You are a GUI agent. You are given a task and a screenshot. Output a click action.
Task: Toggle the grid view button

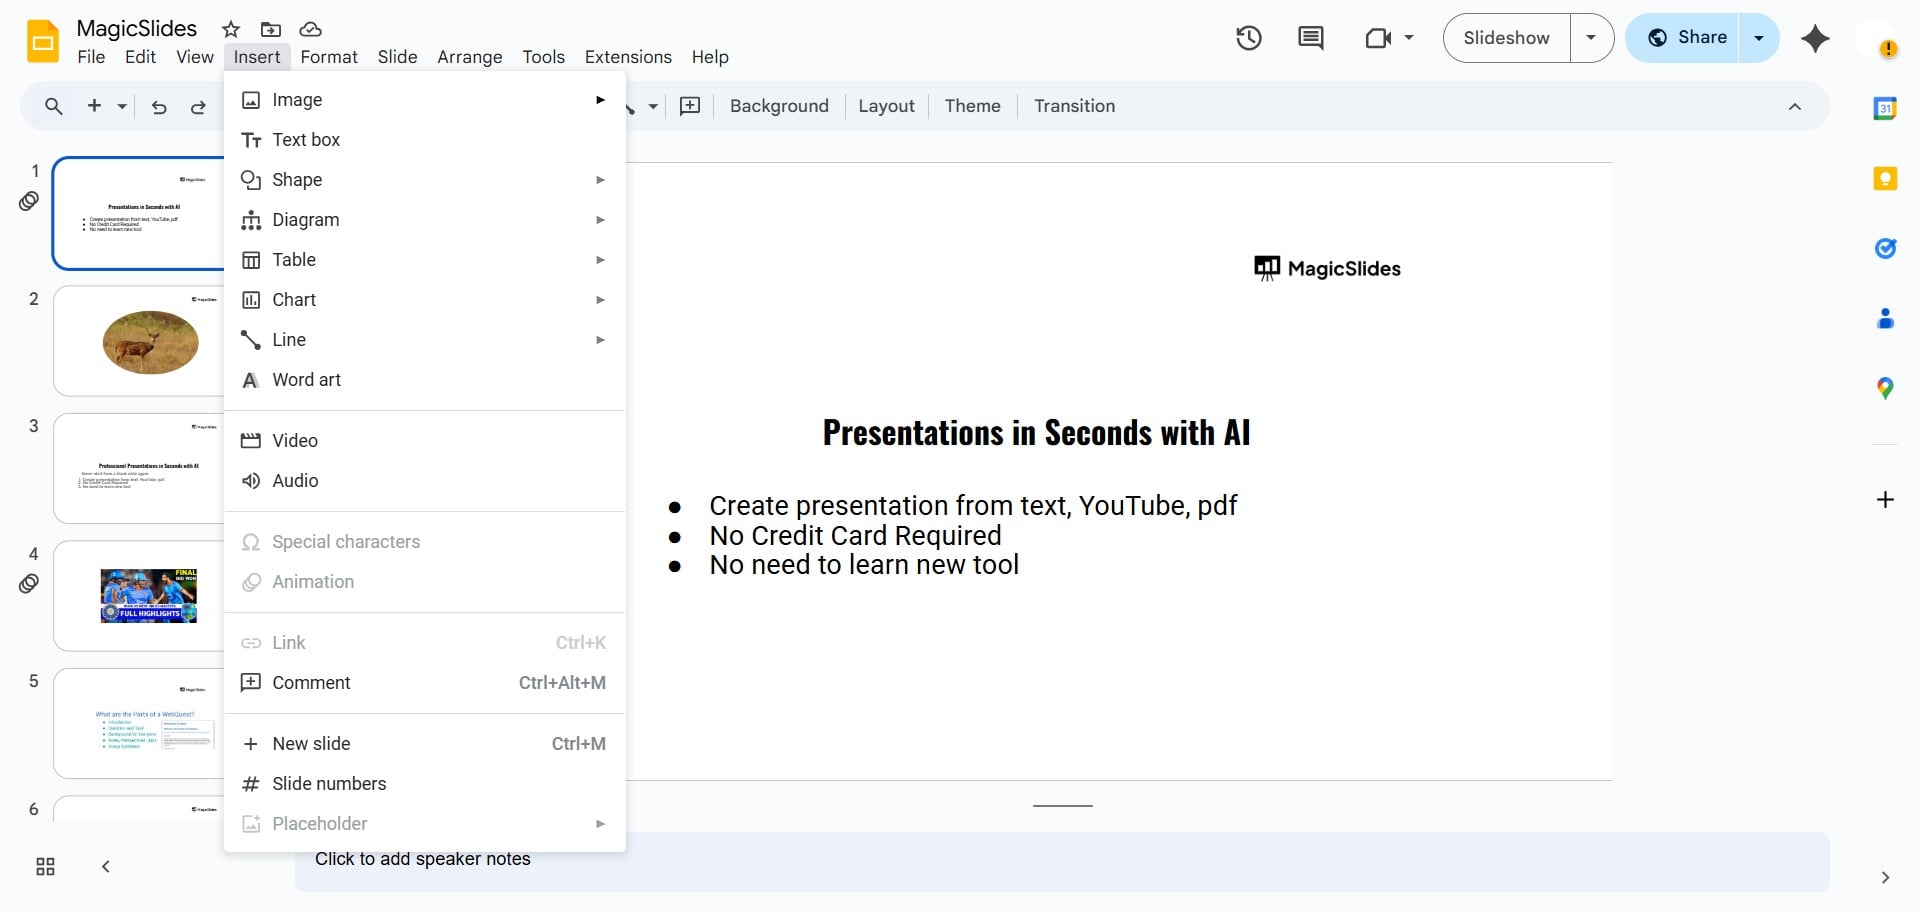(x=45, y=867)
